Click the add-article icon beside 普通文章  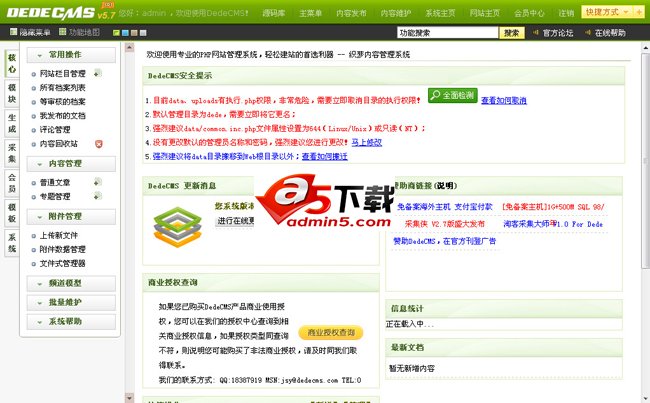98,182
